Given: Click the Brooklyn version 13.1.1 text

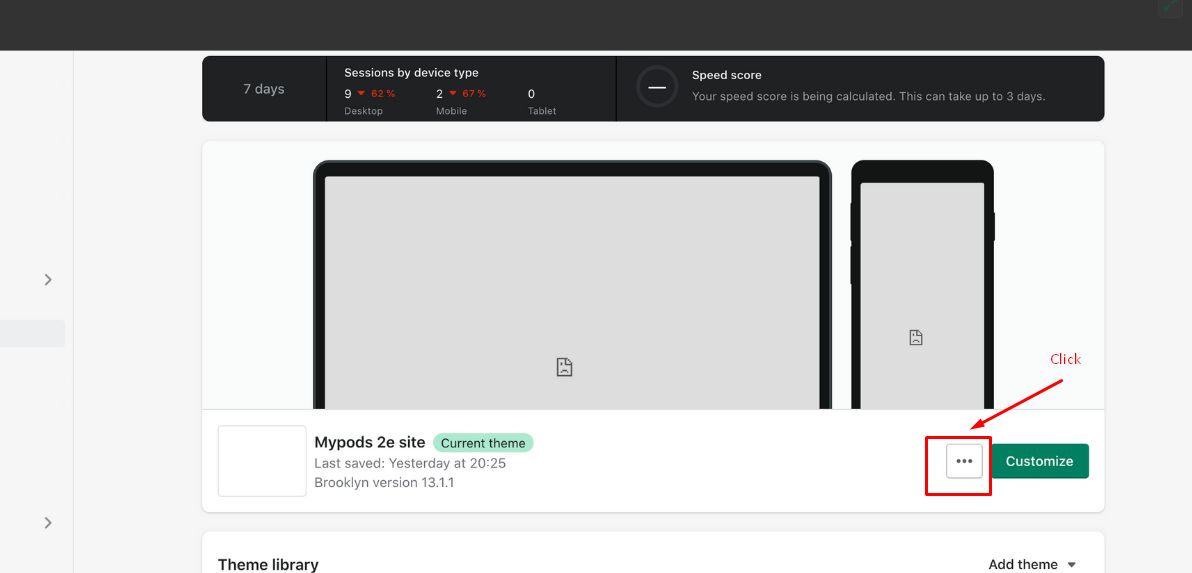Looking at the screenshot, I should 384,483.
